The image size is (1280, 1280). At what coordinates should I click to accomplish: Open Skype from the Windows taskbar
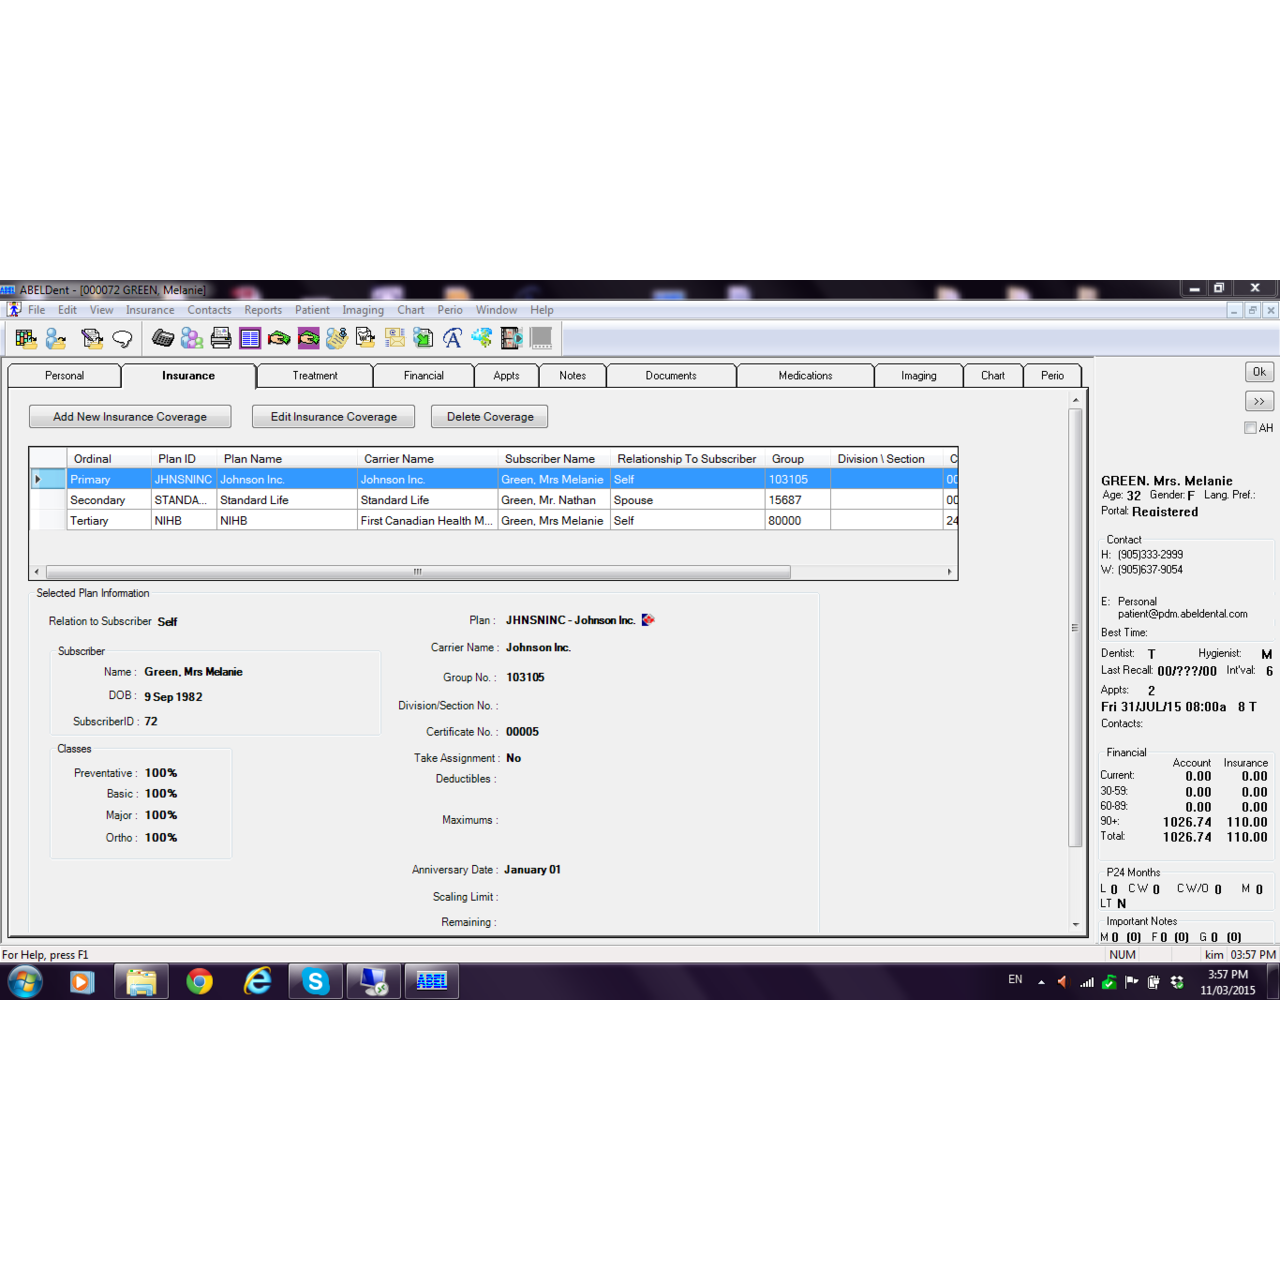[x=316, y=982]
